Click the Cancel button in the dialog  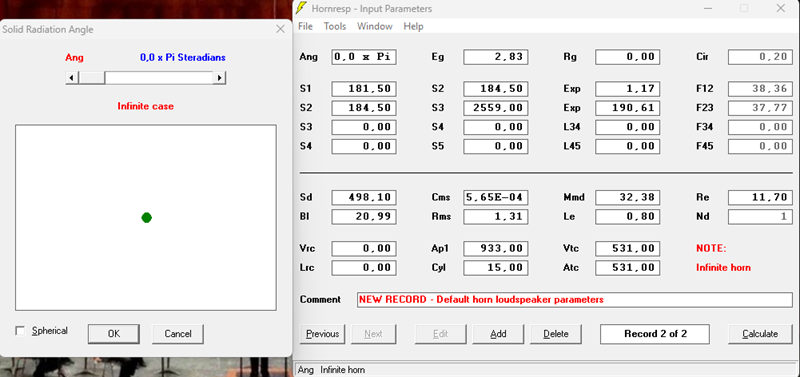coord(178,334)
